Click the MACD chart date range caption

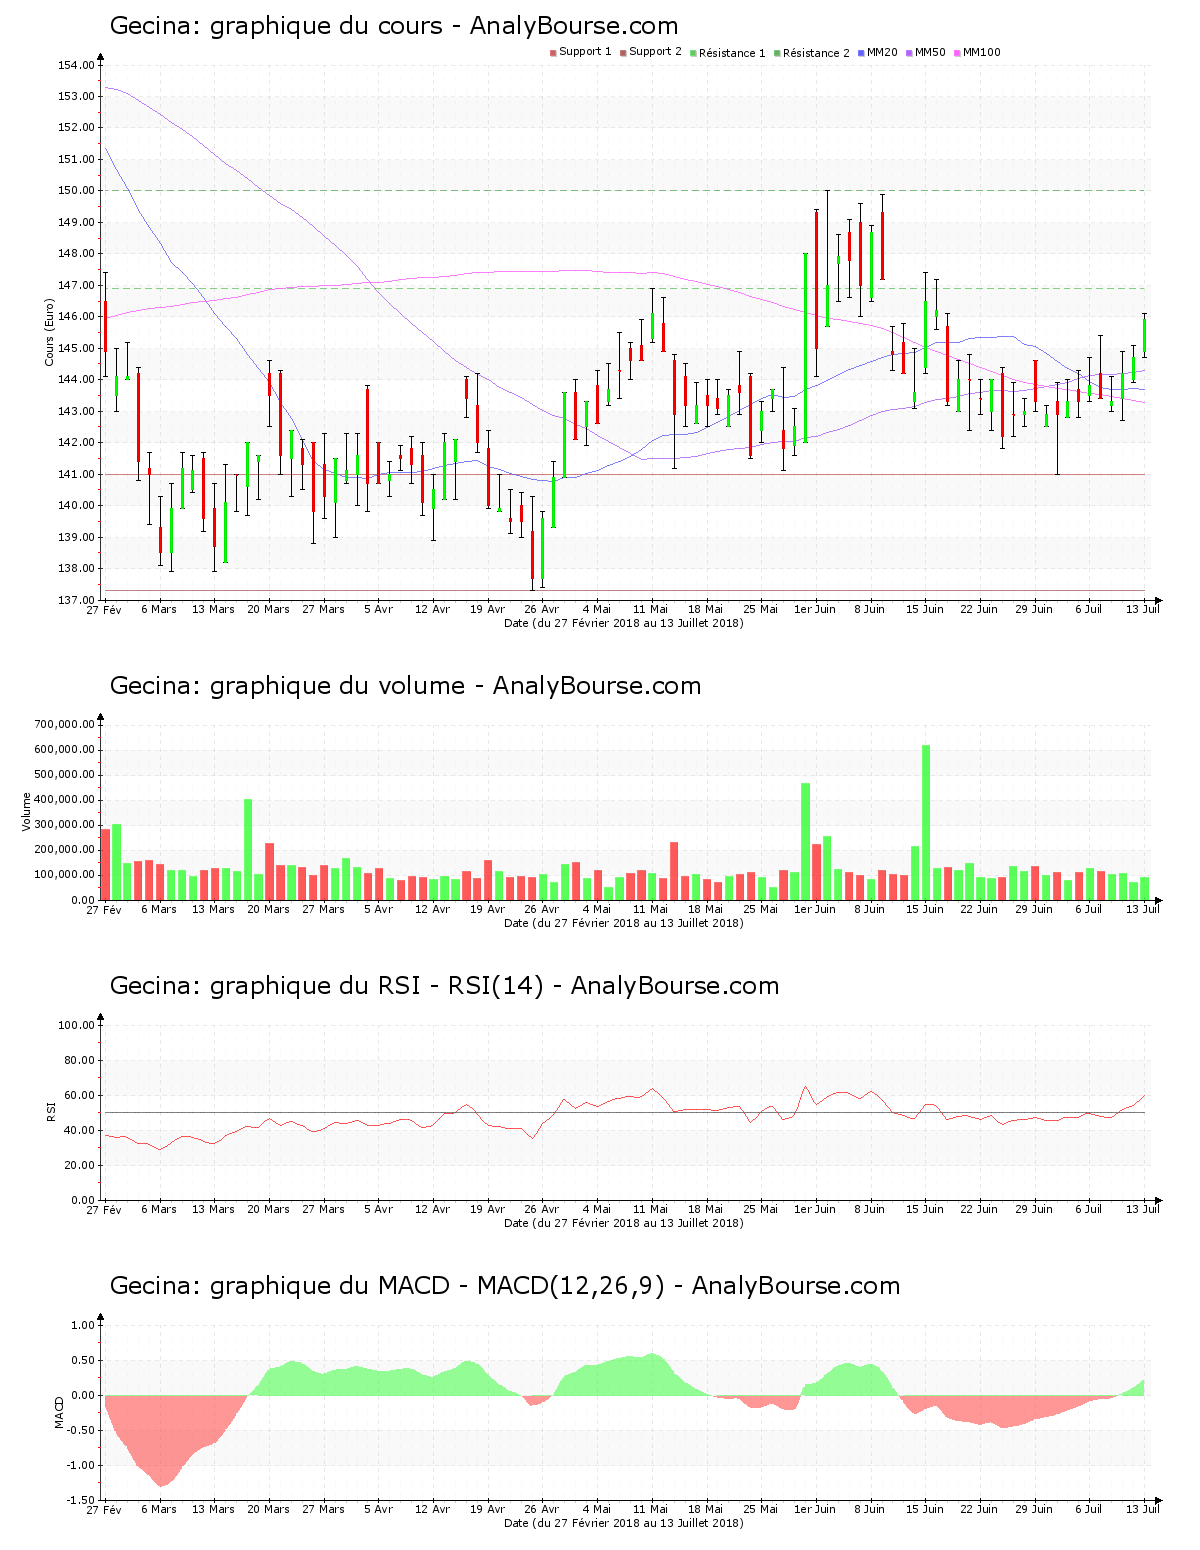pos(624,1523)
